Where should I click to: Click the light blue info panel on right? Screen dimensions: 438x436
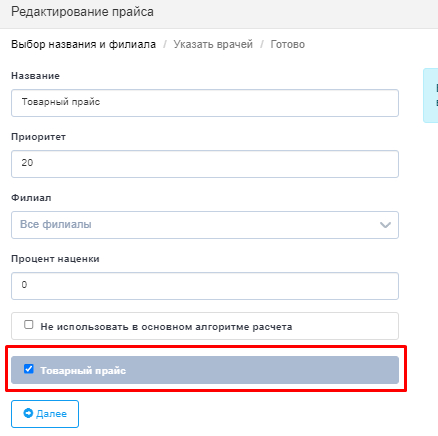point(431,95)
